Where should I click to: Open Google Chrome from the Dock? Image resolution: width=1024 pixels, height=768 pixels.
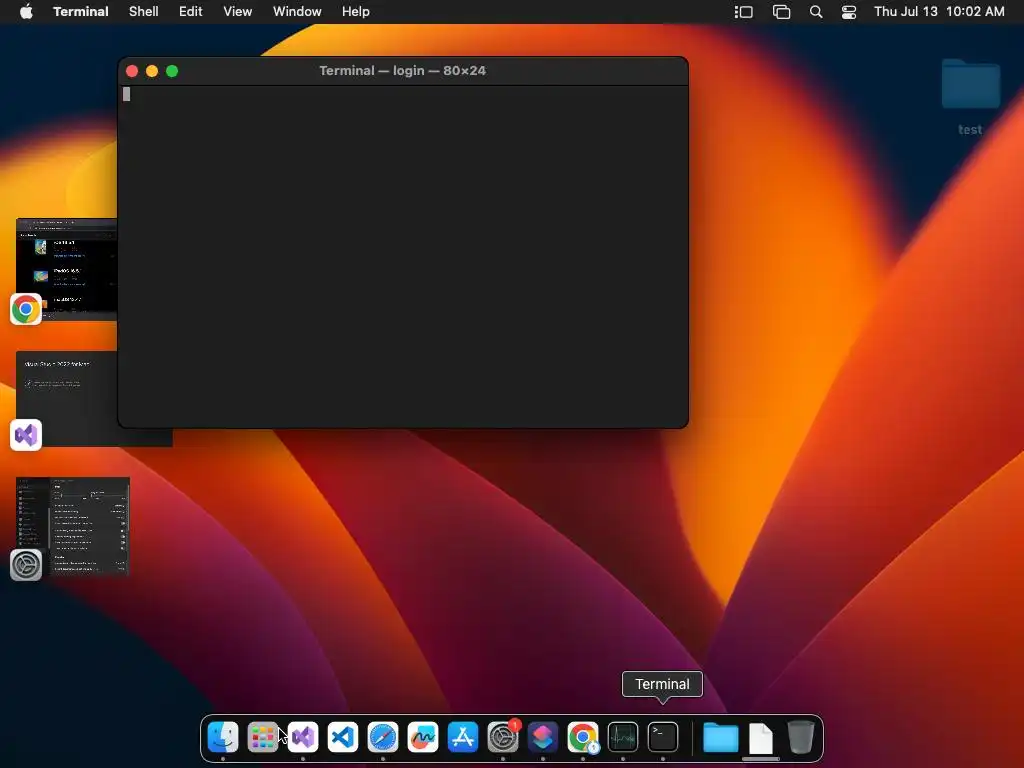click(x=583, y=737)
